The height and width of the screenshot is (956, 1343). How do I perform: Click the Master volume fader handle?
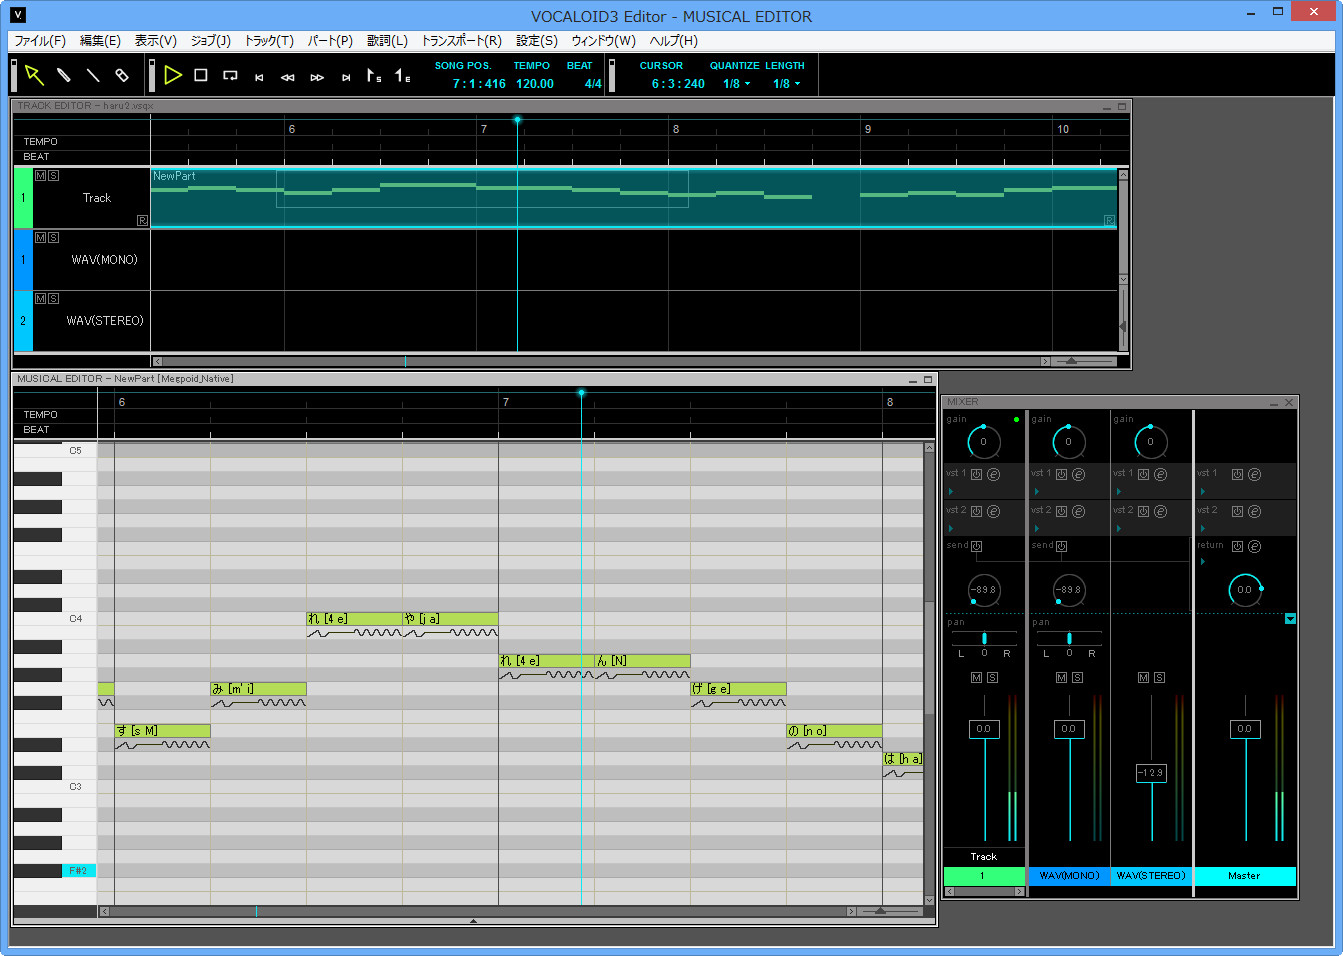pos(1245,729)
